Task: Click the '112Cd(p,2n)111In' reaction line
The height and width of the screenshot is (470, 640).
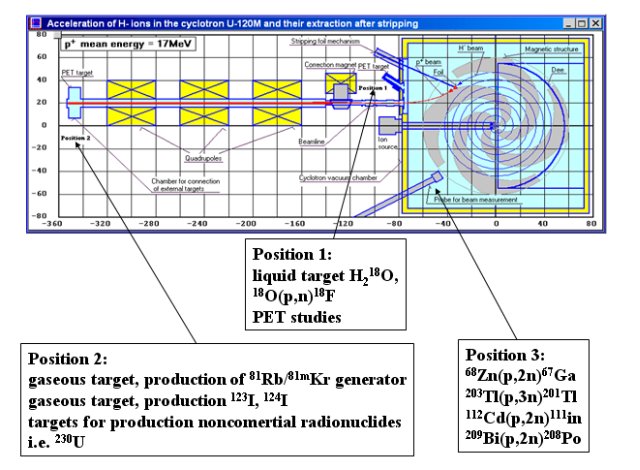Action: pos(524,418)
